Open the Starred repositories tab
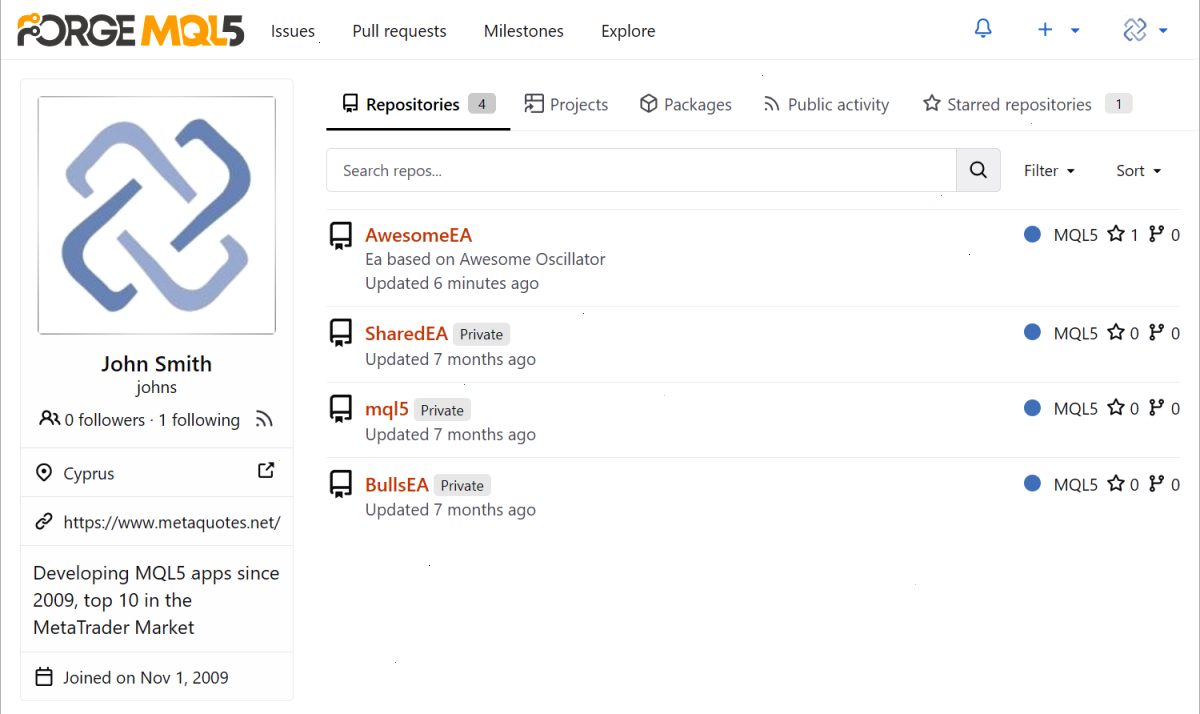The height and width of the screenshot is (714, 1200). (x=1027, y=104)
